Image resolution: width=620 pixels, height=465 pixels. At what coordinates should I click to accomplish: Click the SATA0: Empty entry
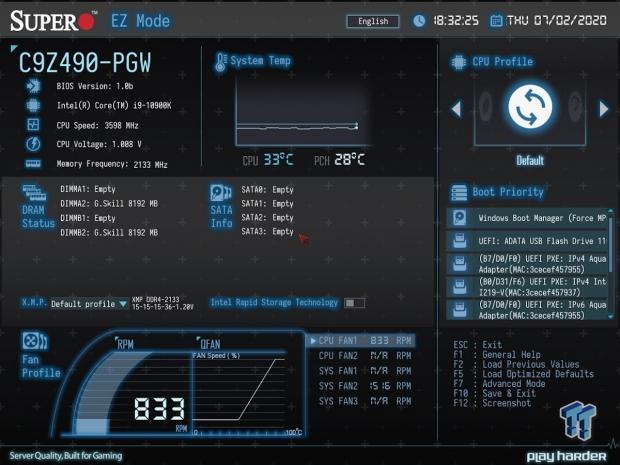[267, 190]
